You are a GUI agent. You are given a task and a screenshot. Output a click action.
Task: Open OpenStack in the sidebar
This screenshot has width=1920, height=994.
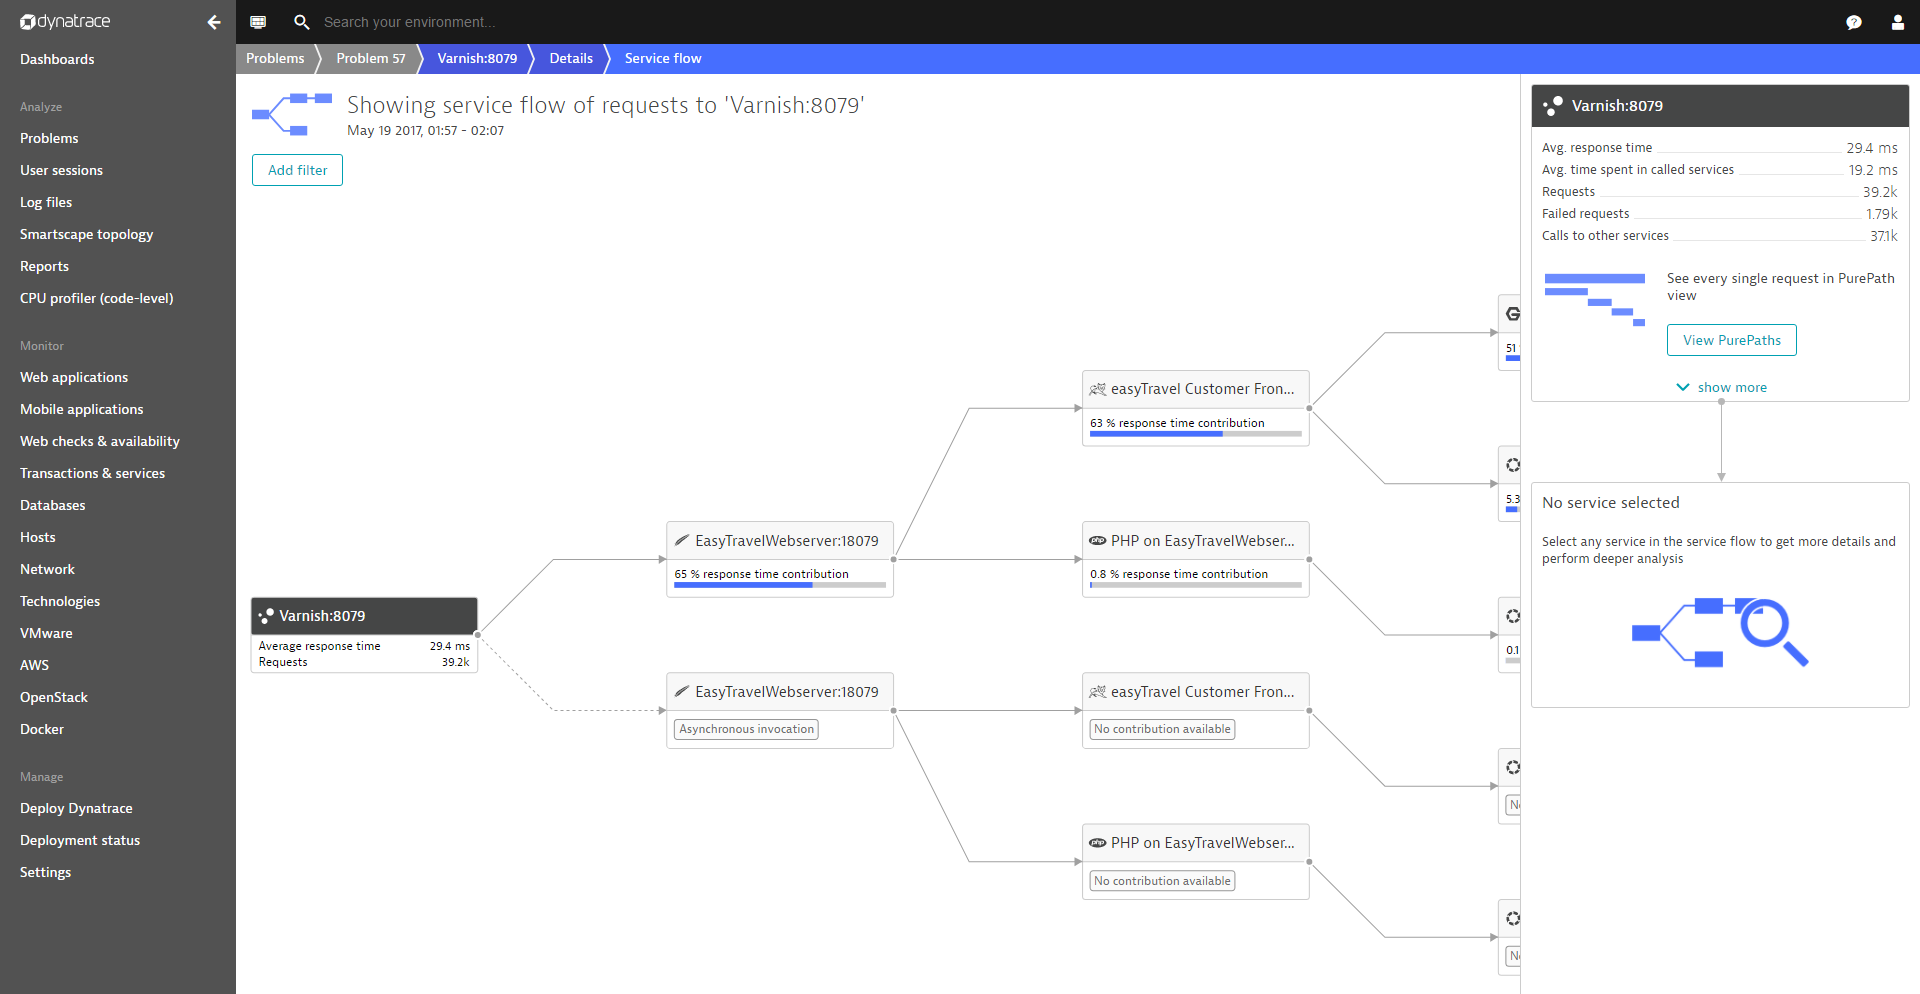(x=54, y=698)
